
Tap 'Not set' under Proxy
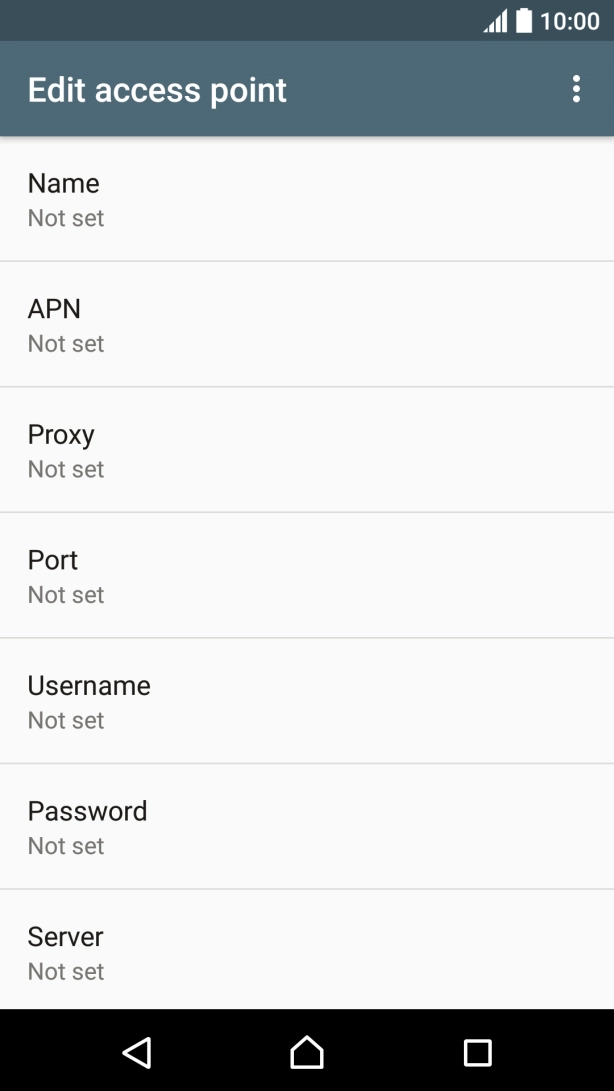[x=66, y=469]
